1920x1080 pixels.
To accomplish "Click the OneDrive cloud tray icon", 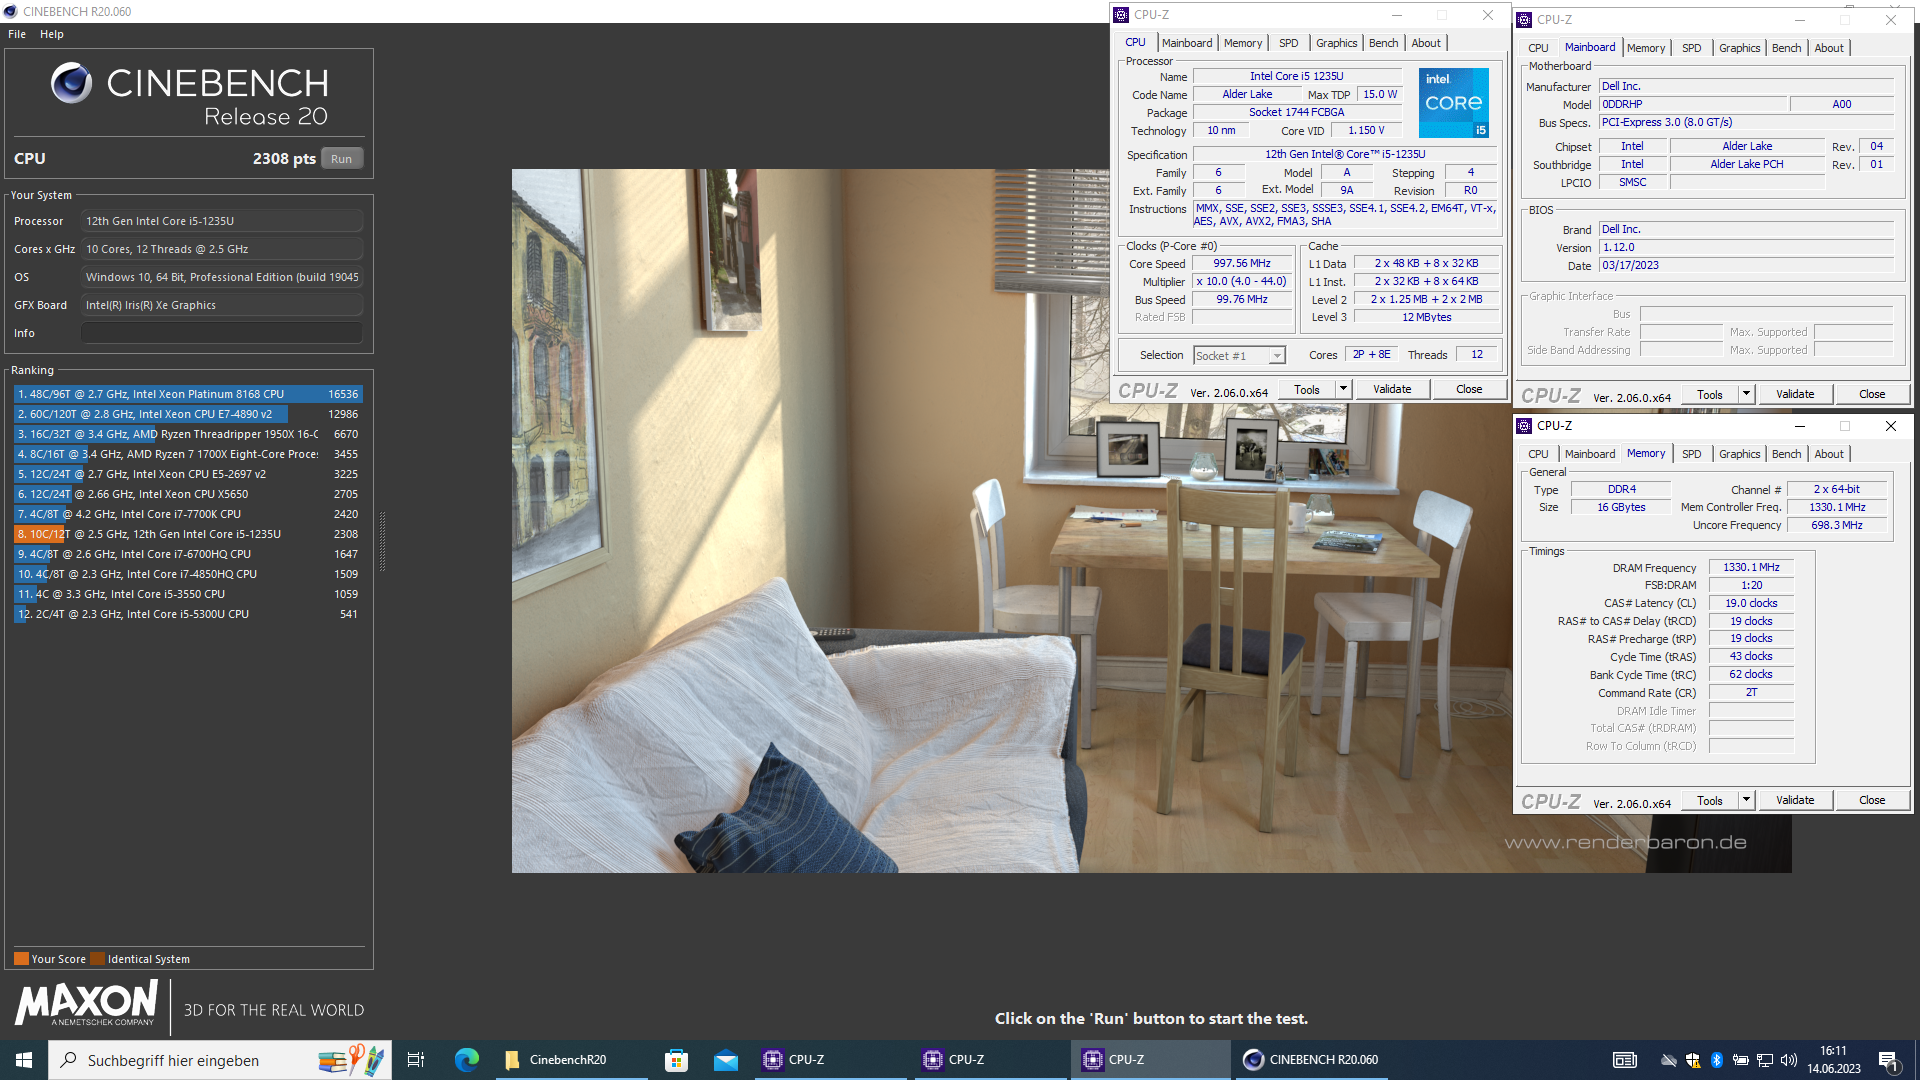I will pyautogui.click(x=1668, y=1060).
